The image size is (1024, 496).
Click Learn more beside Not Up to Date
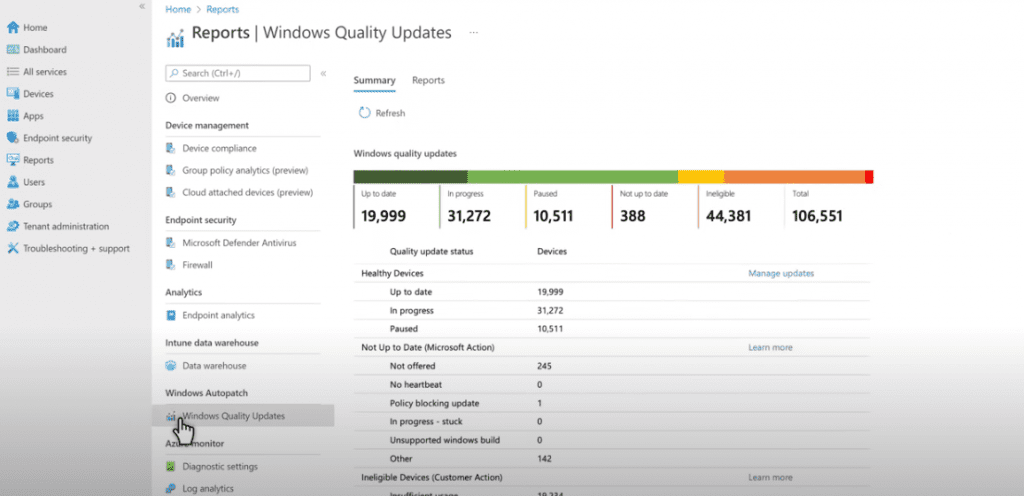tap(771, 347)
